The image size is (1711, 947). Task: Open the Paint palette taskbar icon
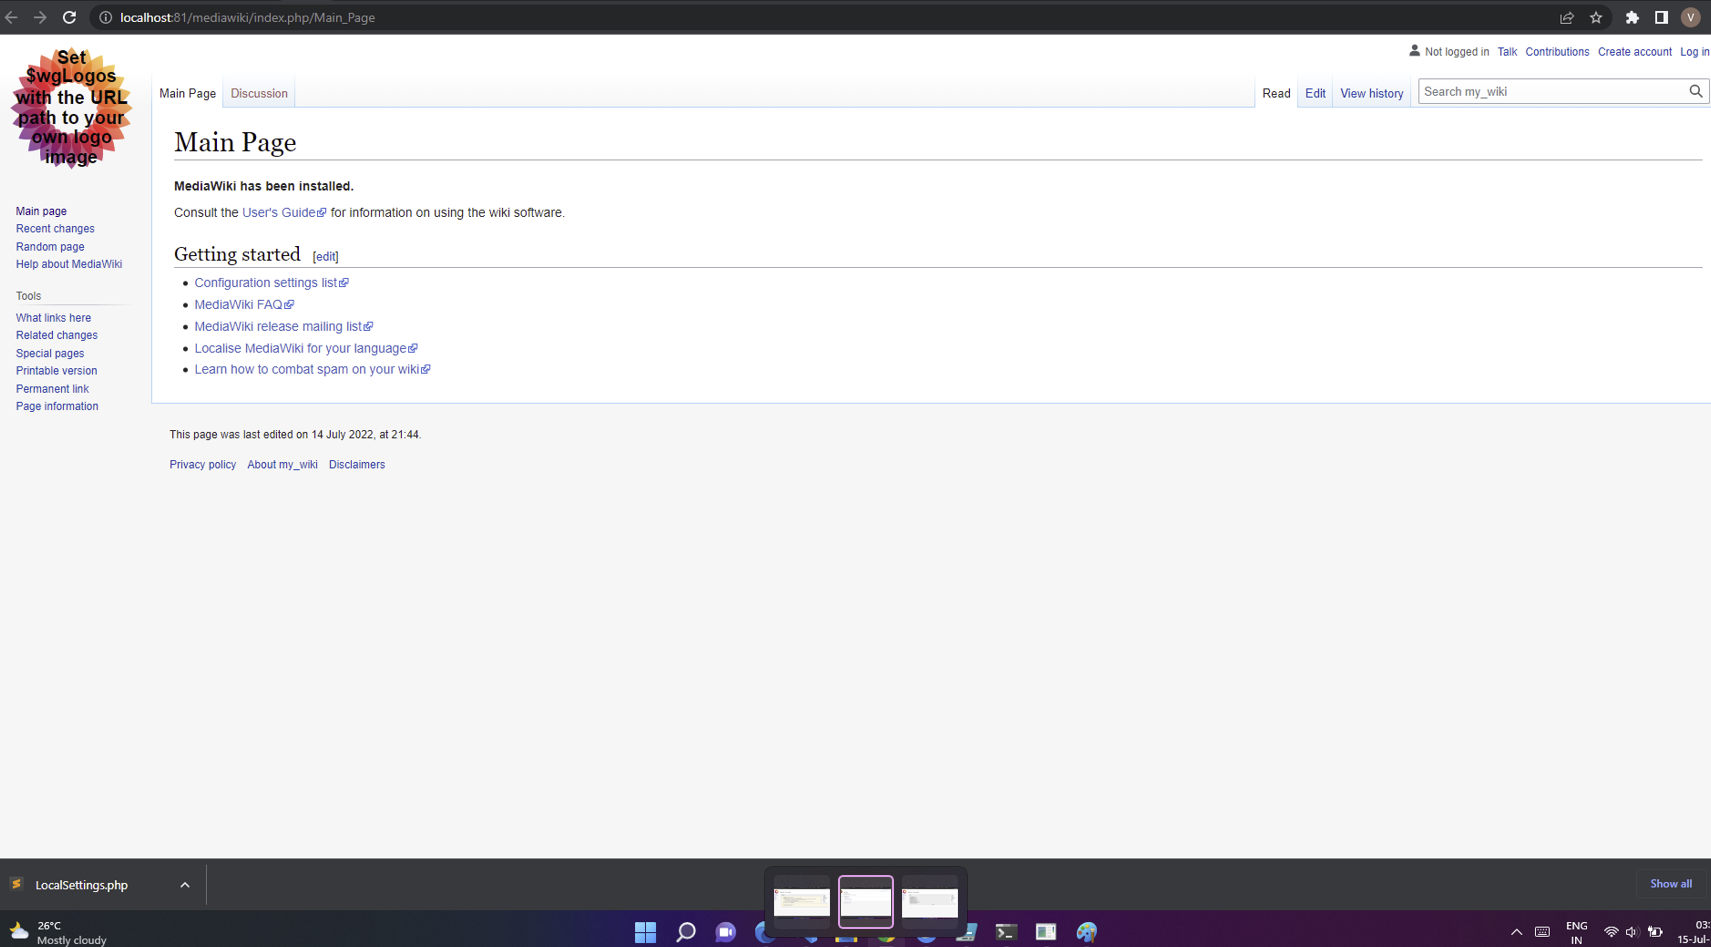(1087, 932)
